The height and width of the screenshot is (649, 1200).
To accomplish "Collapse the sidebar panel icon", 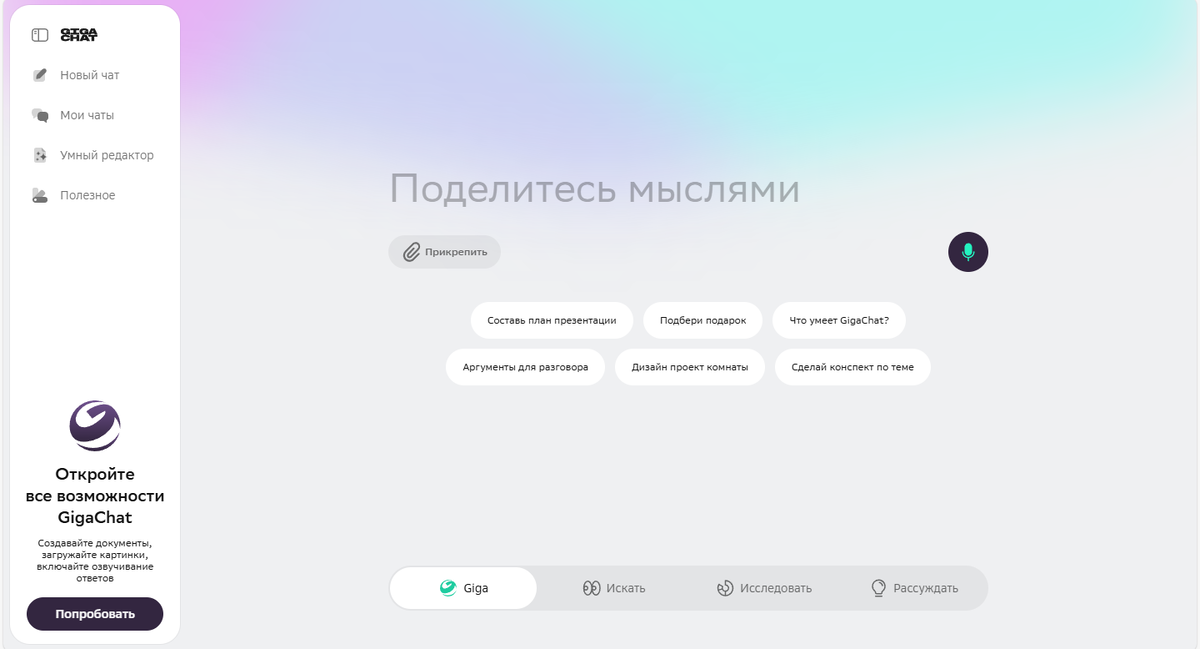I will [40, 35].
